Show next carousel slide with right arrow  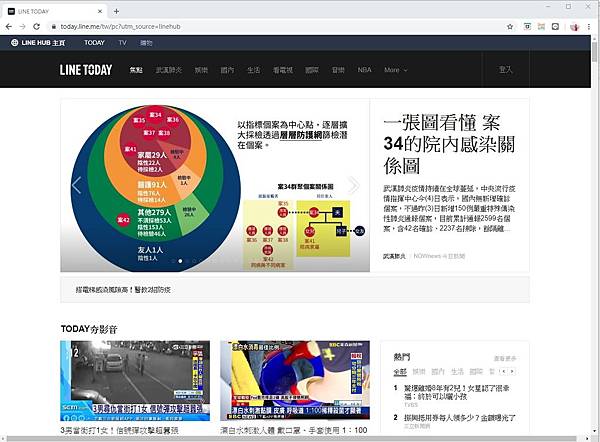[x=354, y=185]
